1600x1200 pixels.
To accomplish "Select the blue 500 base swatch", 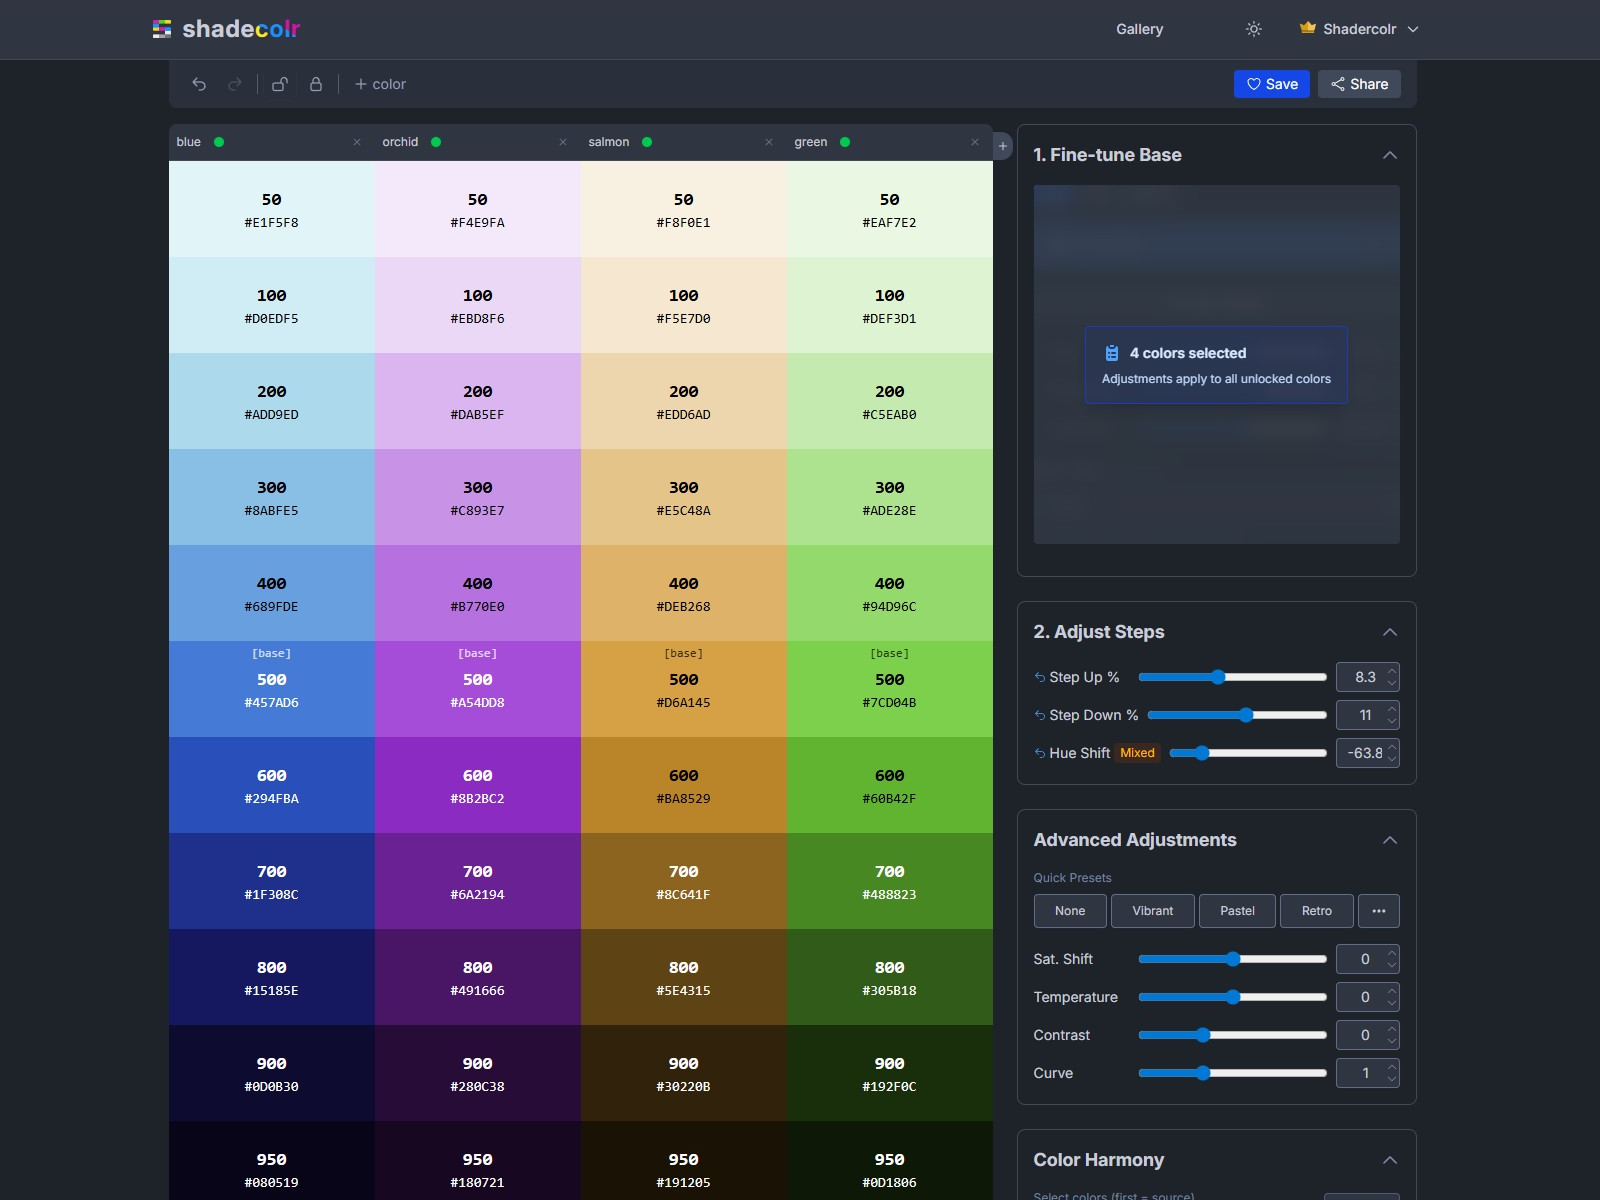I will point(272,689).
